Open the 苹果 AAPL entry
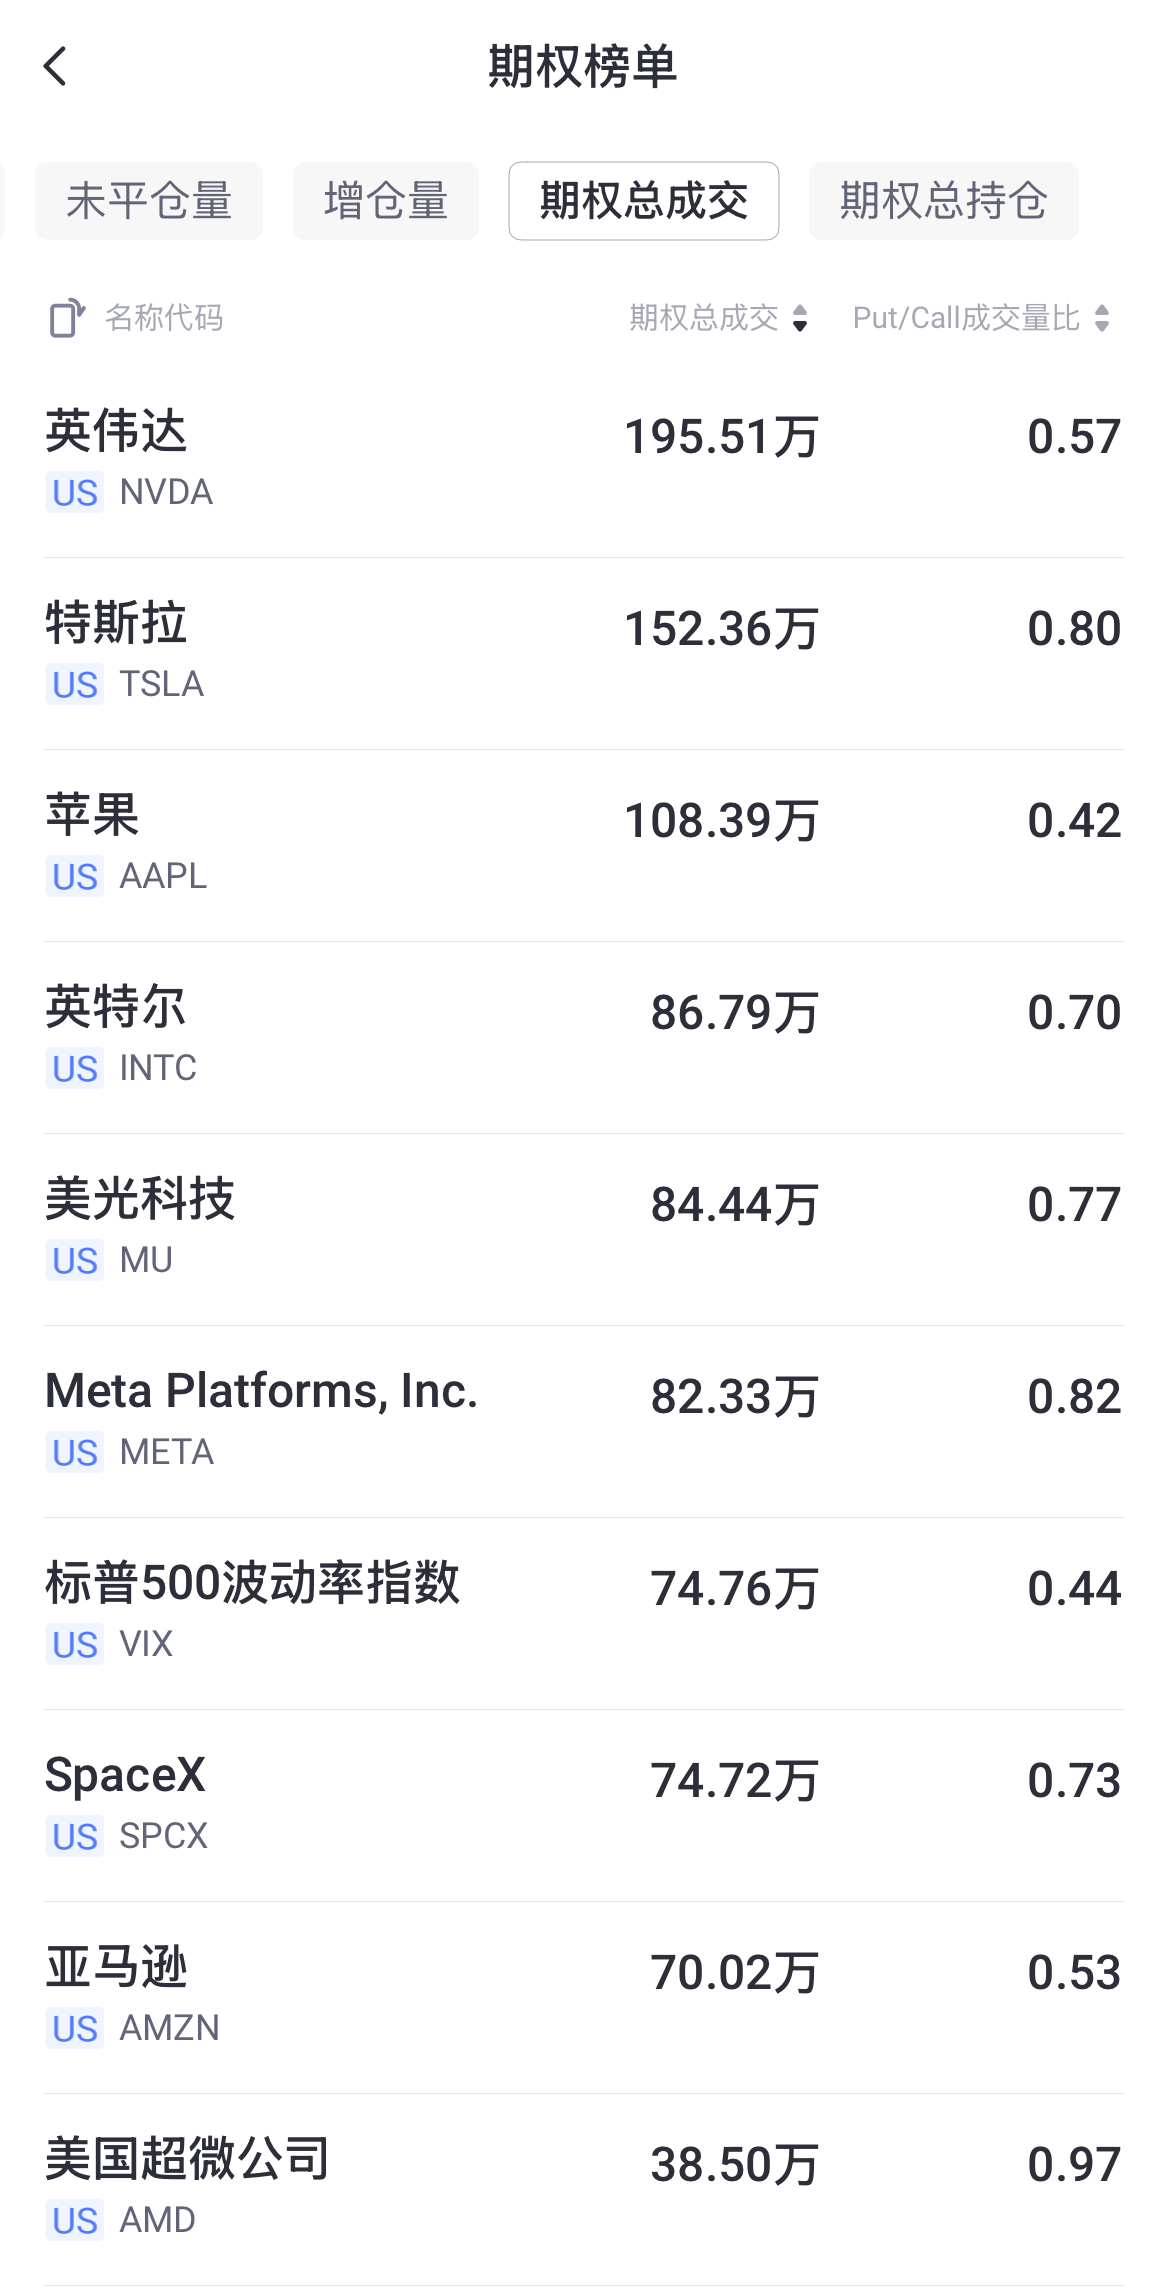1170x2289 pixels. click(x=584, y=846)
